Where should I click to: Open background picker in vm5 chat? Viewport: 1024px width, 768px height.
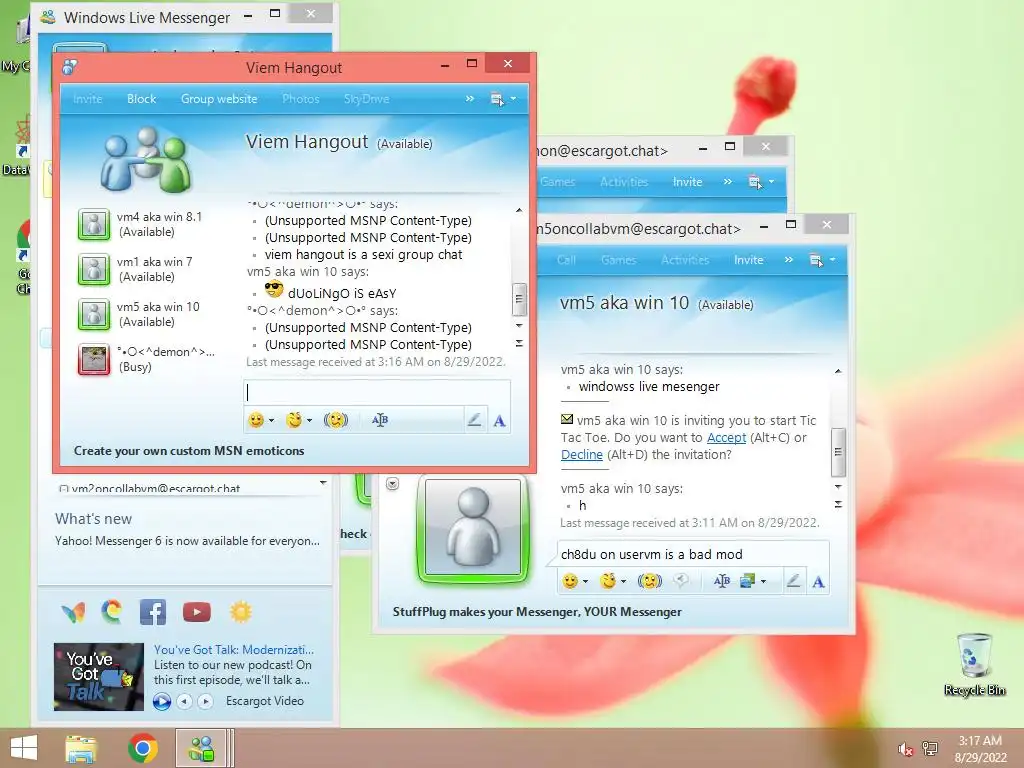click(752, 581)
